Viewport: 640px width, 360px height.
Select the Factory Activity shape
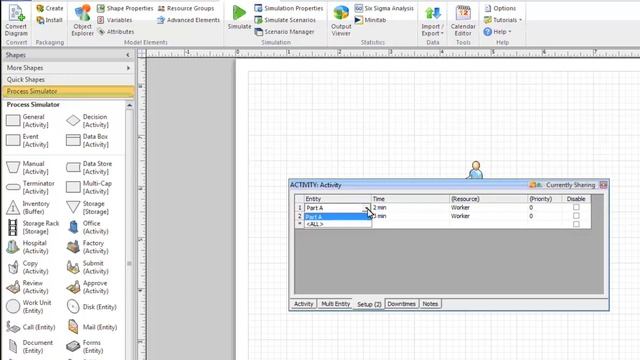click(88, 247)
